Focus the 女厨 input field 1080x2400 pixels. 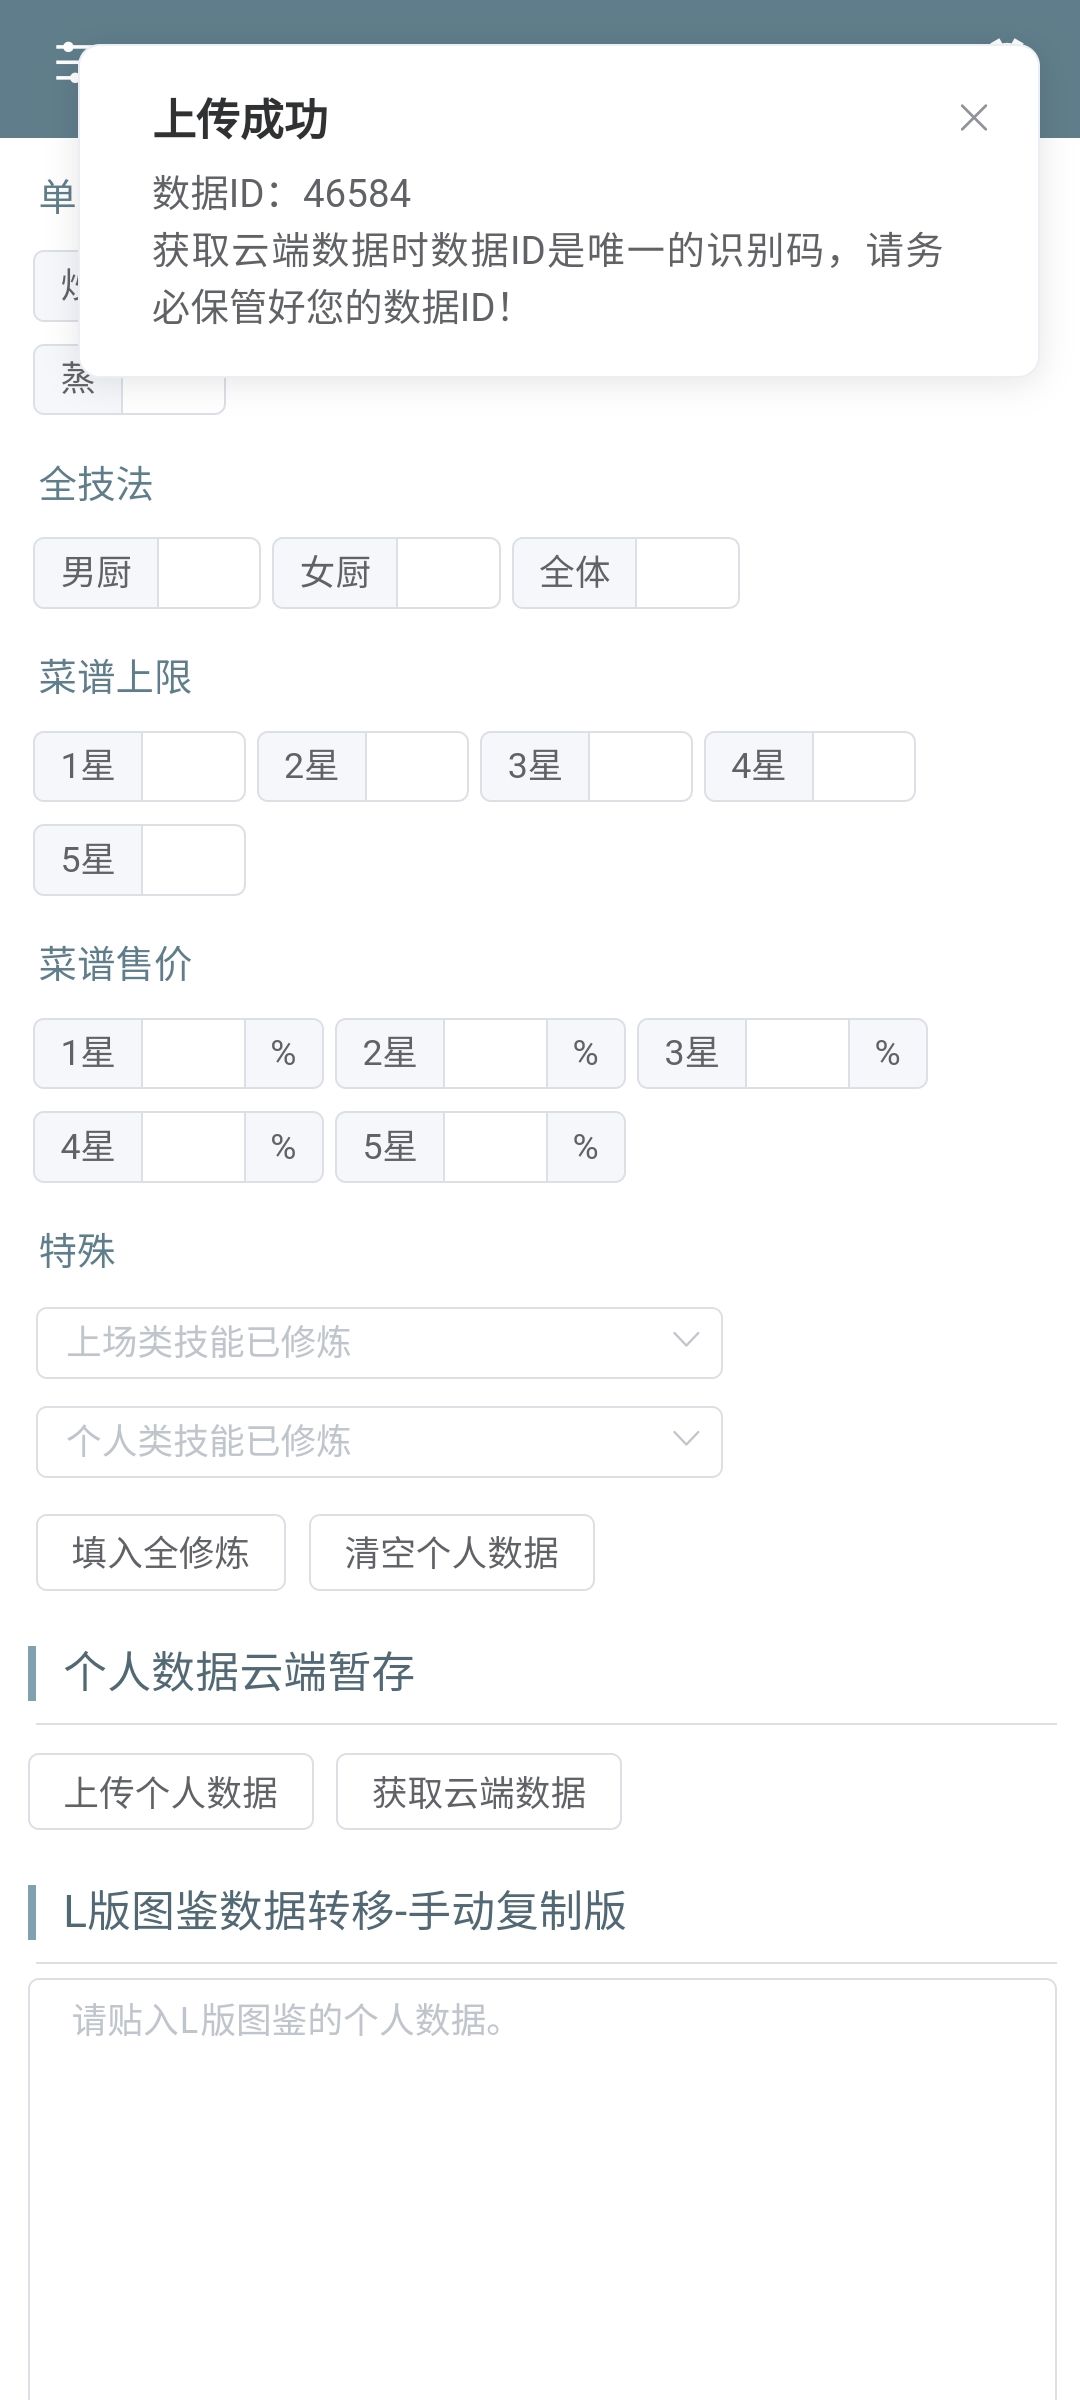coord(448,573)
